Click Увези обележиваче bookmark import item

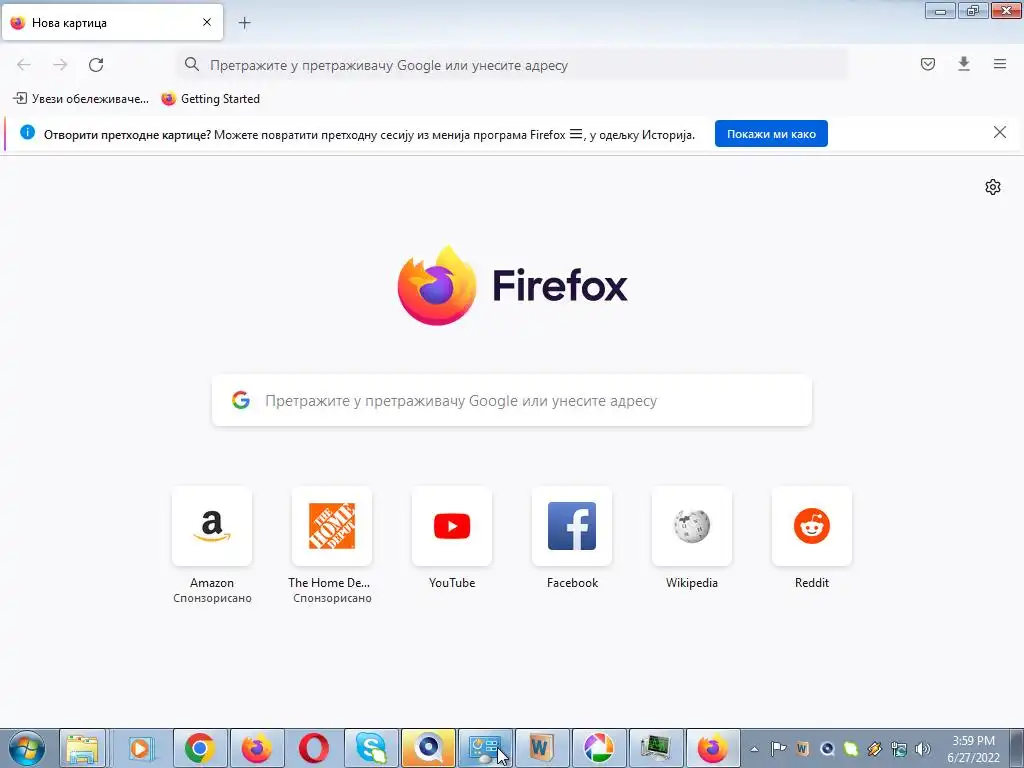coord(81,99)
